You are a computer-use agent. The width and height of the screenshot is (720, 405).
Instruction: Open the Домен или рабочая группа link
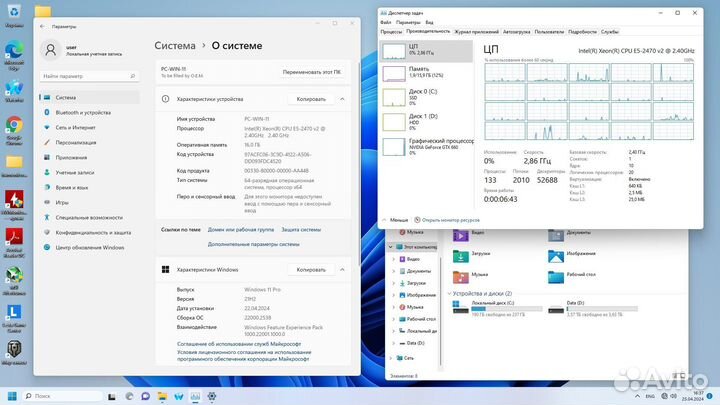tap(241, 230)
